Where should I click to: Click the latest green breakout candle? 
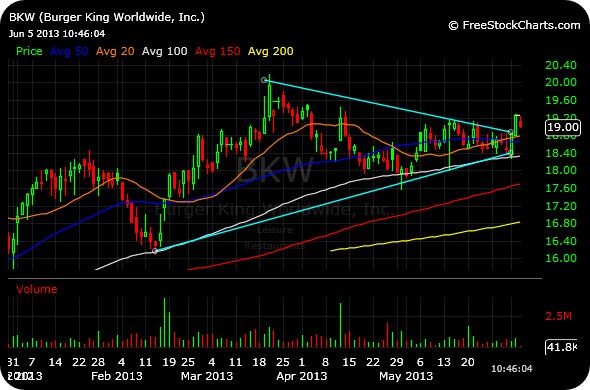[x=515, y=125]
